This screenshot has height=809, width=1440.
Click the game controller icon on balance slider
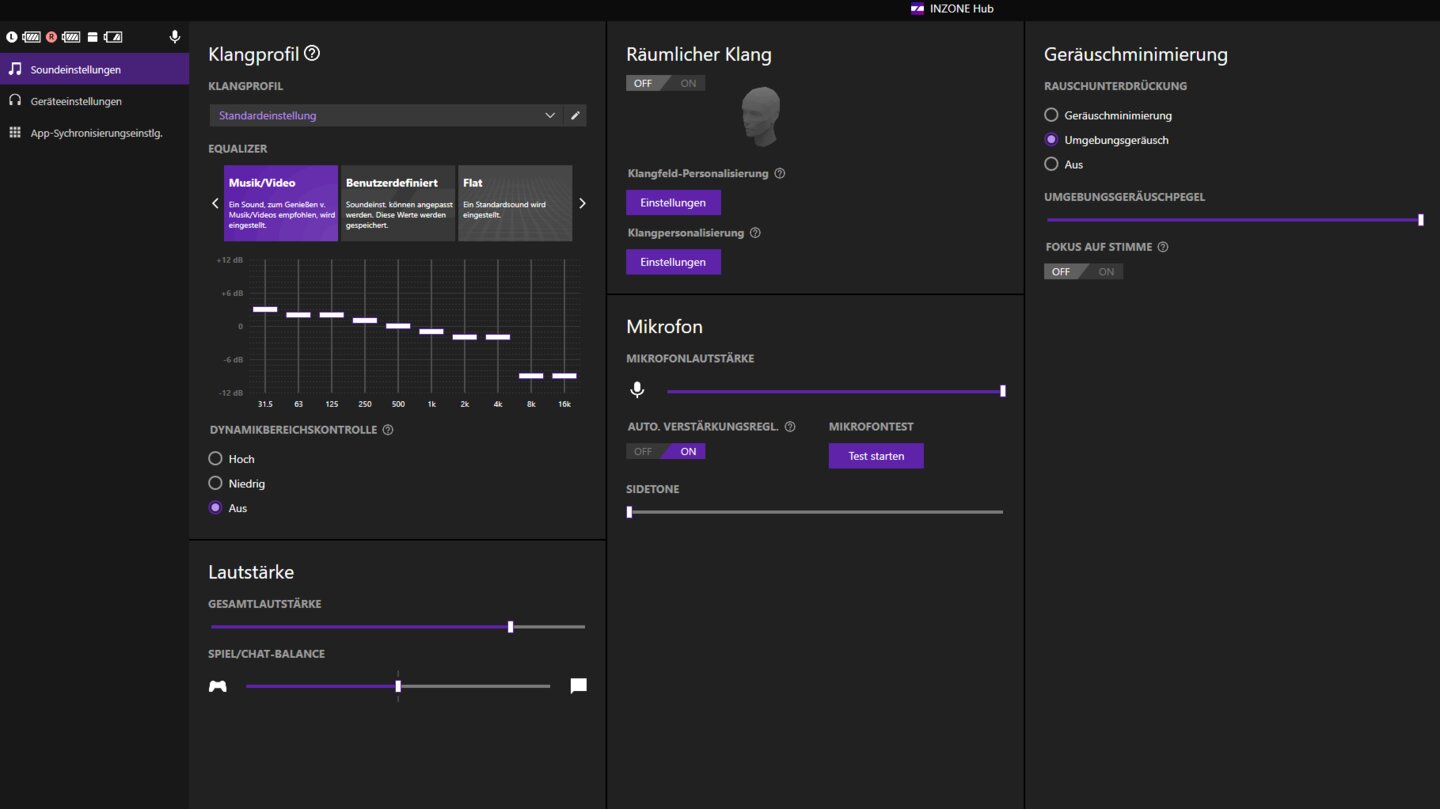coord(217,686)
